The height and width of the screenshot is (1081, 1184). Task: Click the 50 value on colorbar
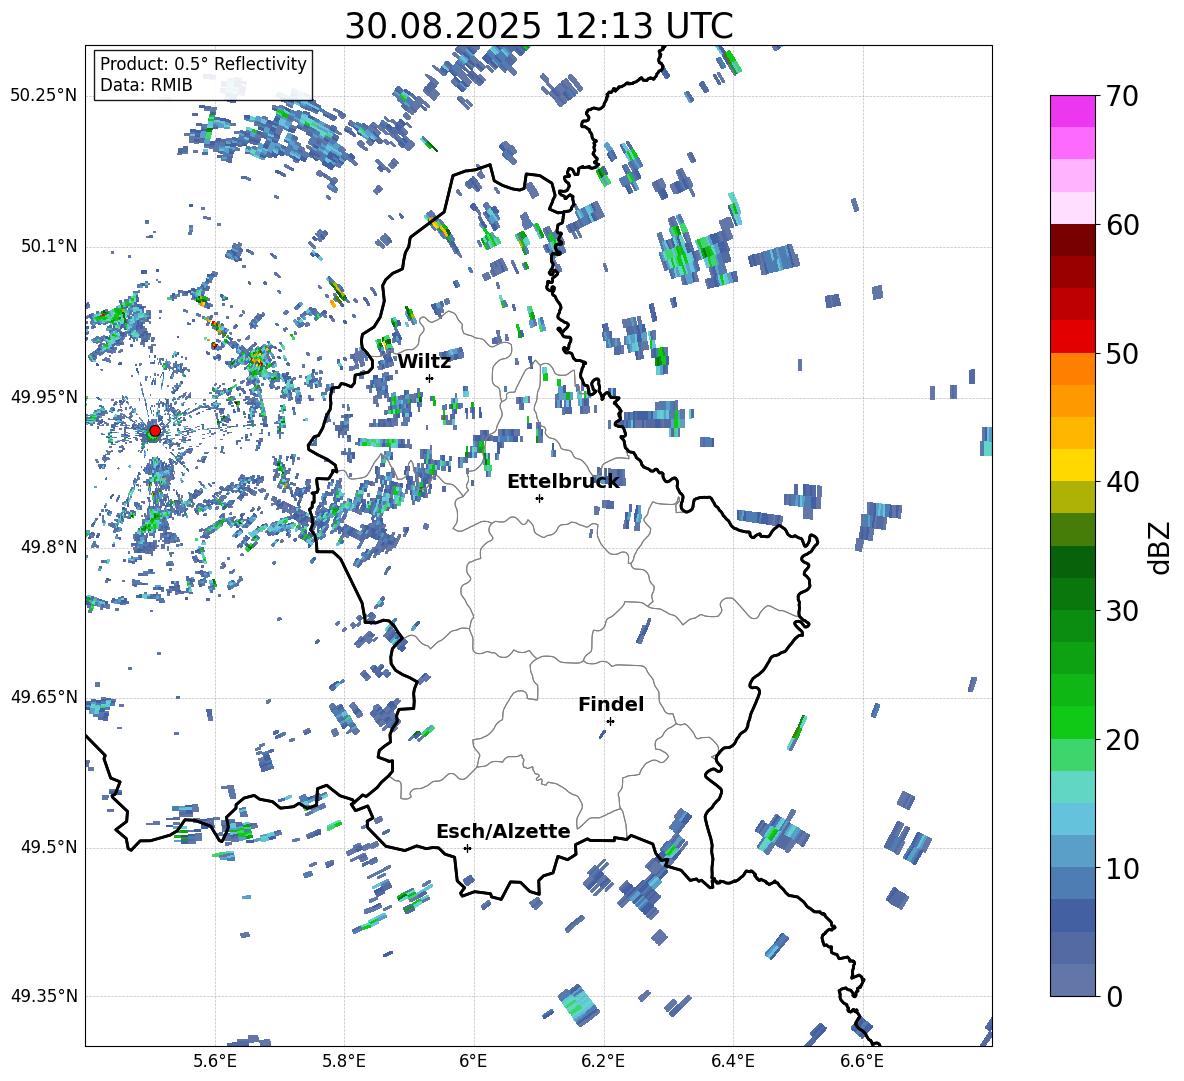(x=1122, y=353)
